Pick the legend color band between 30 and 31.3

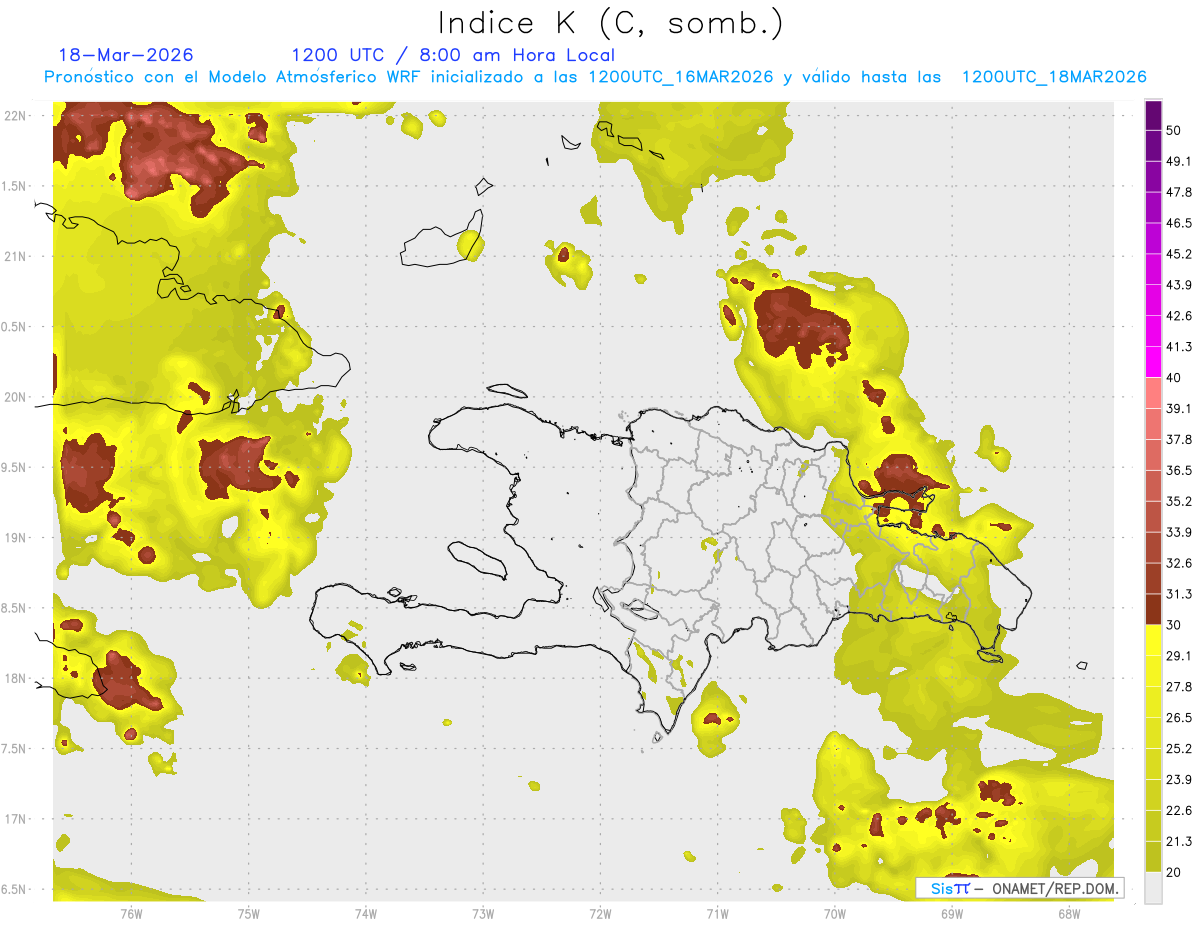1153,609
